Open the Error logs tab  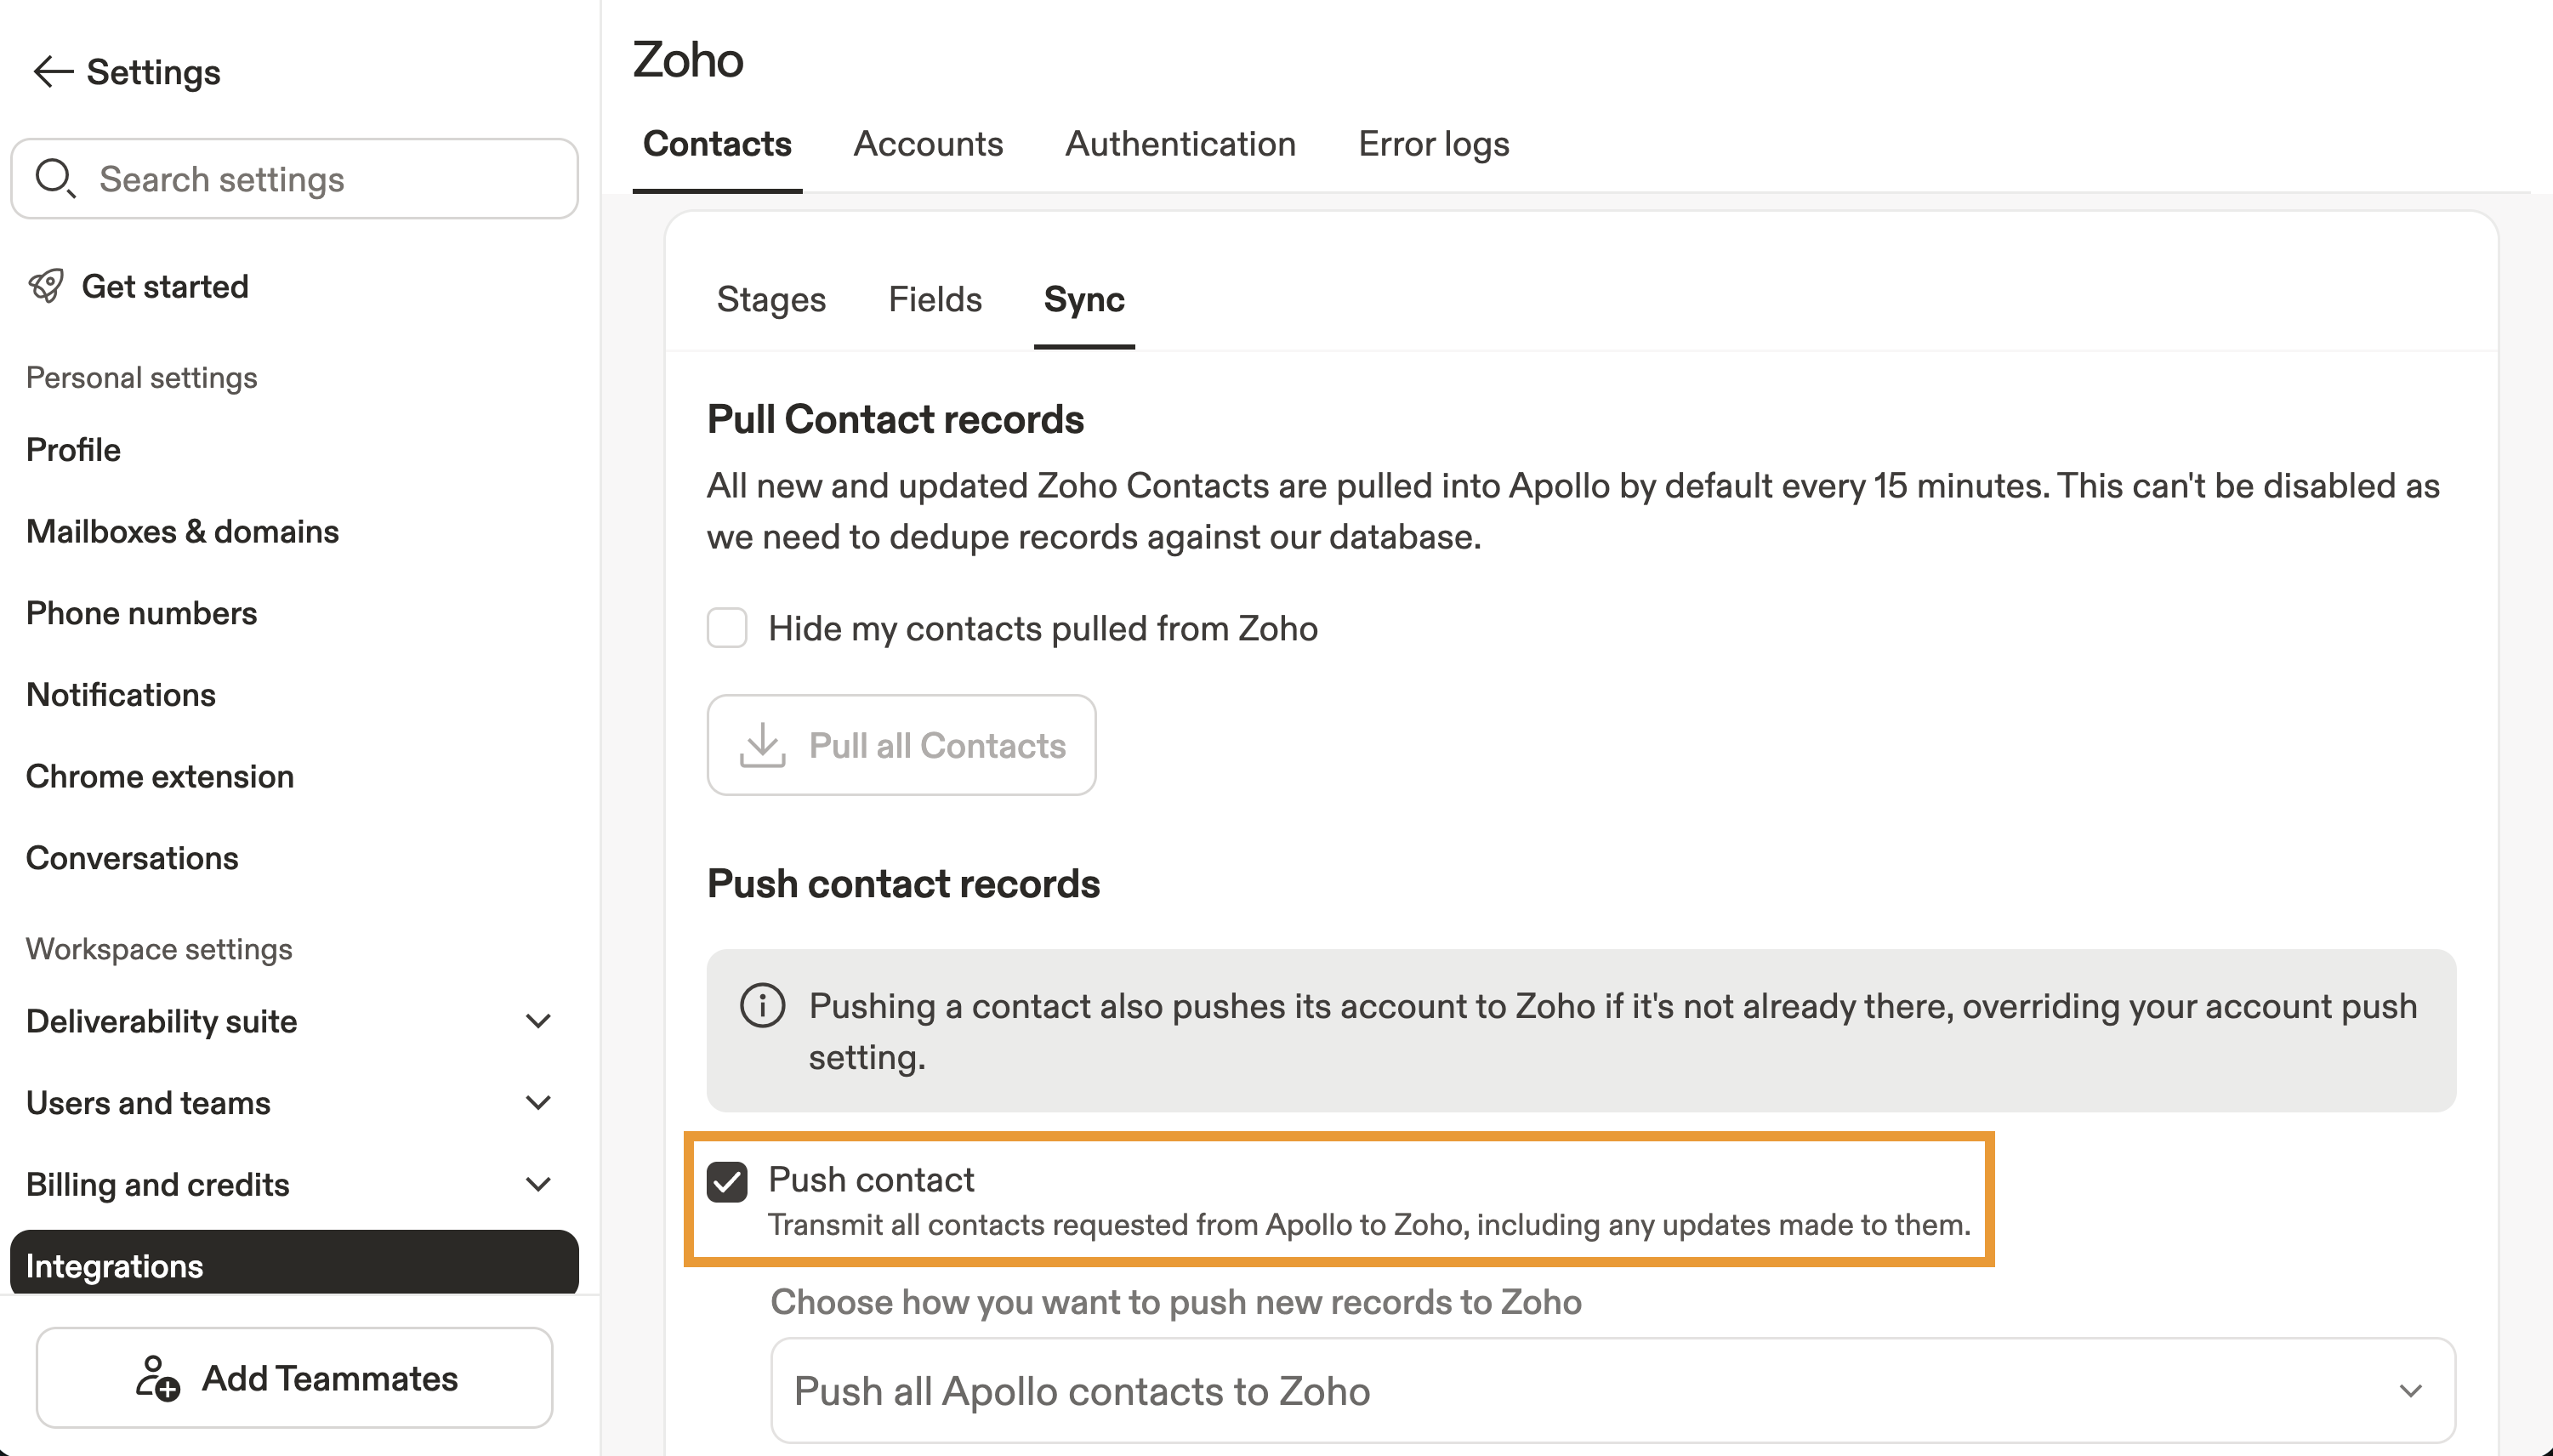(1433, 144)
